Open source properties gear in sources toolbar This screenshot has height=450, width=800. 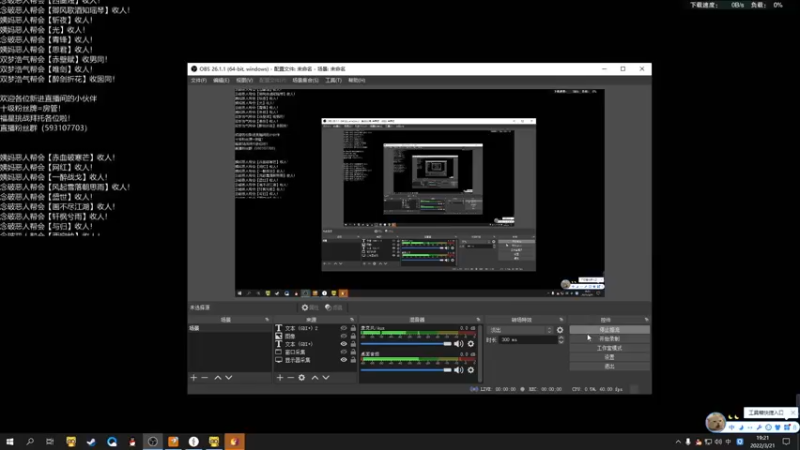[x=302, y=378]
